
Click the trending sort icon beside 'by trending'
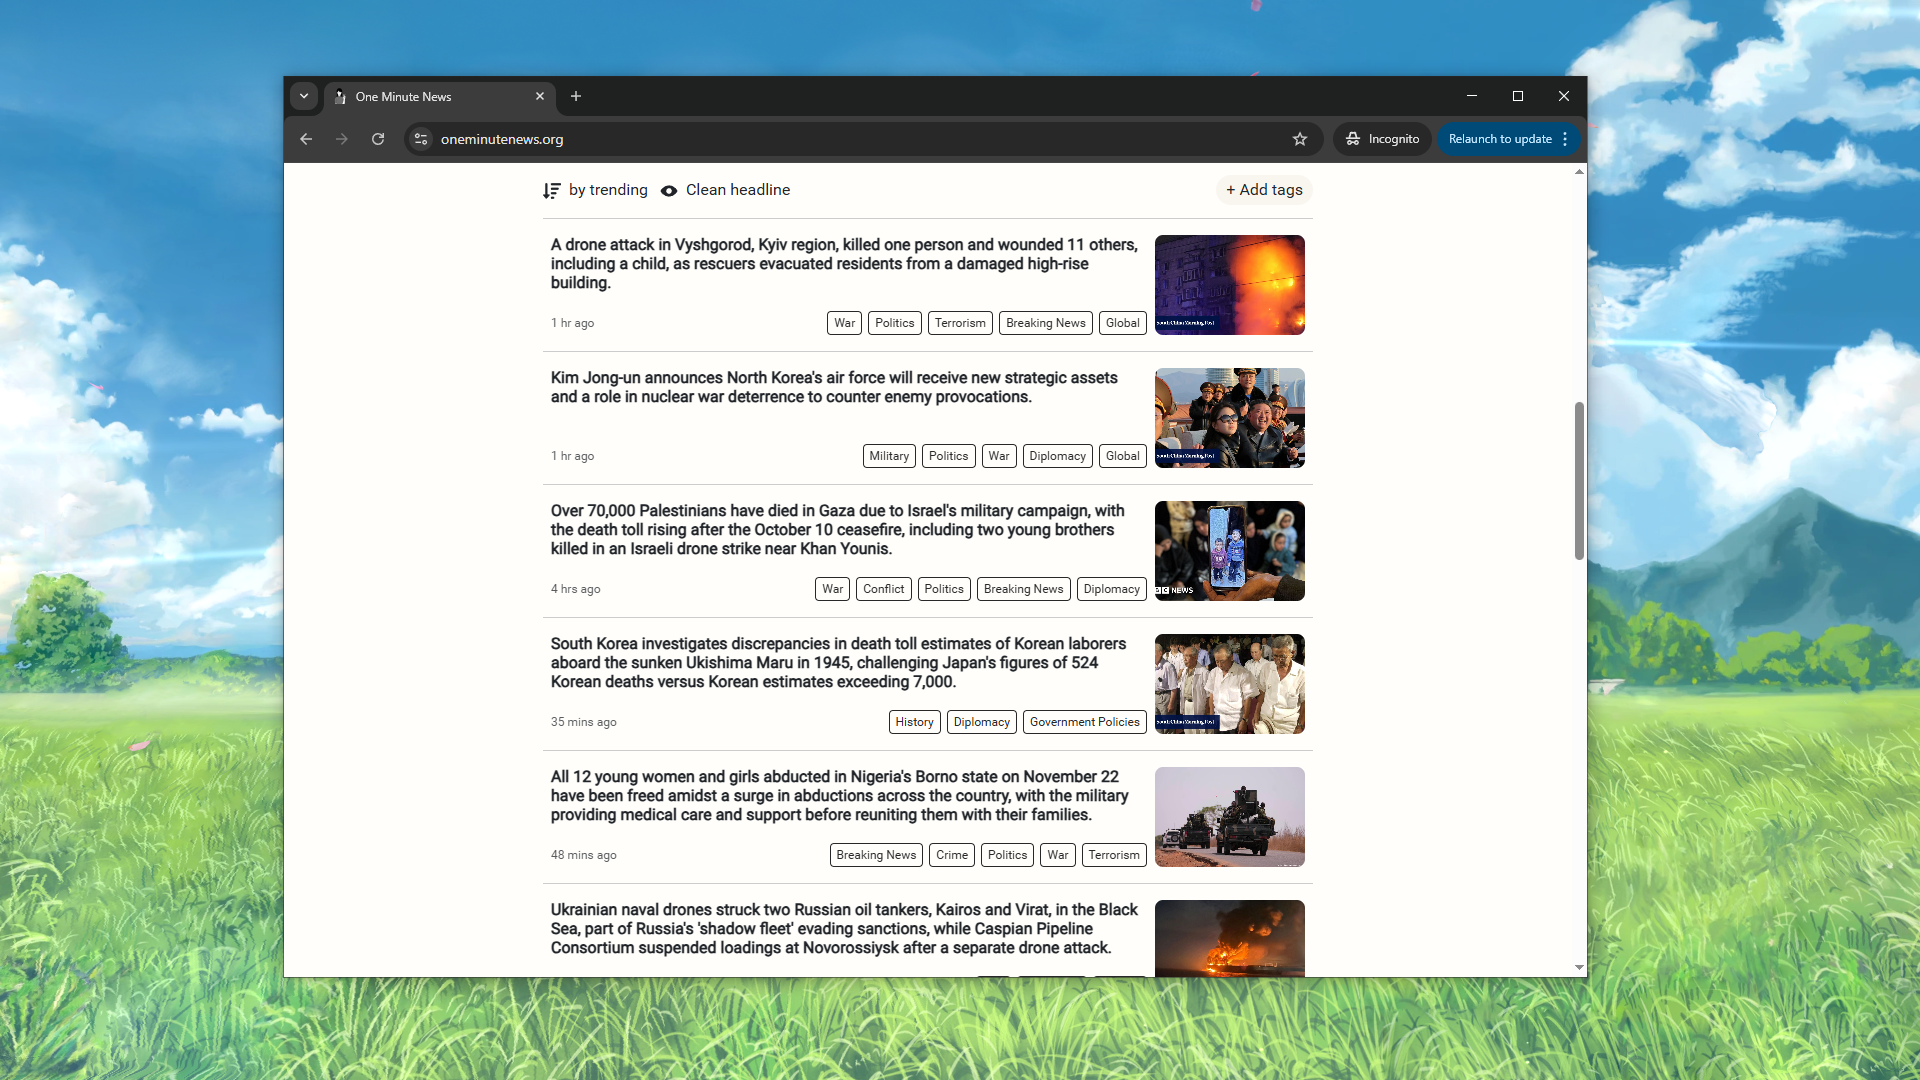click(x=551, y=190)
